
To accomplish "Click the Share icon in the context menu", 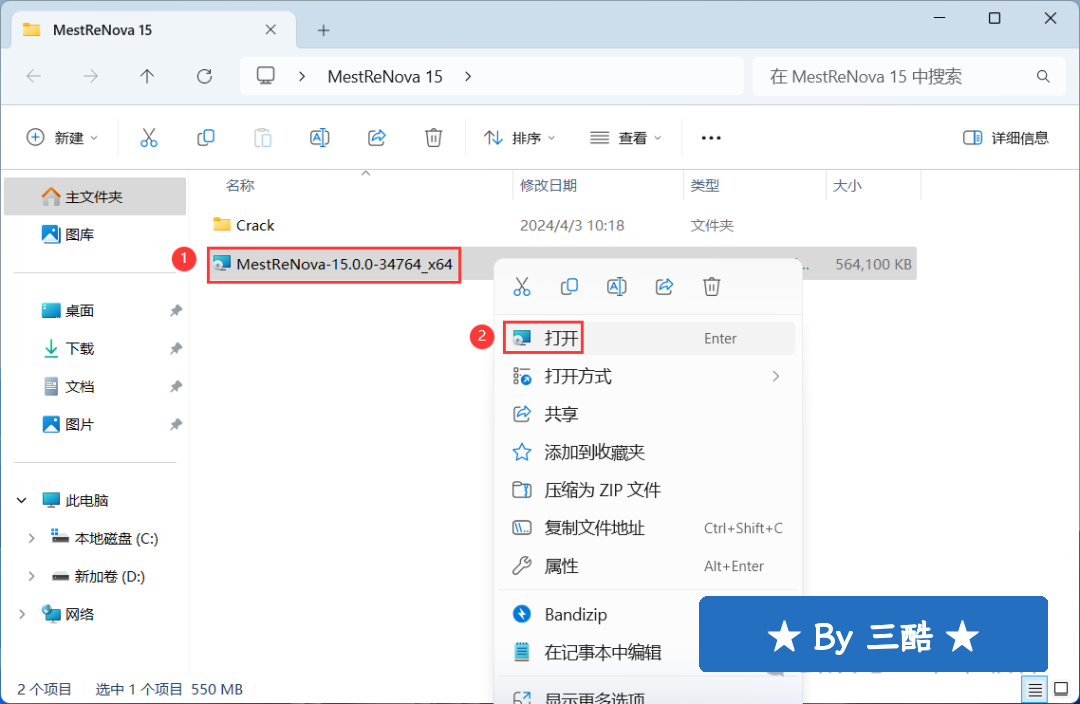I will pos(664,287).
